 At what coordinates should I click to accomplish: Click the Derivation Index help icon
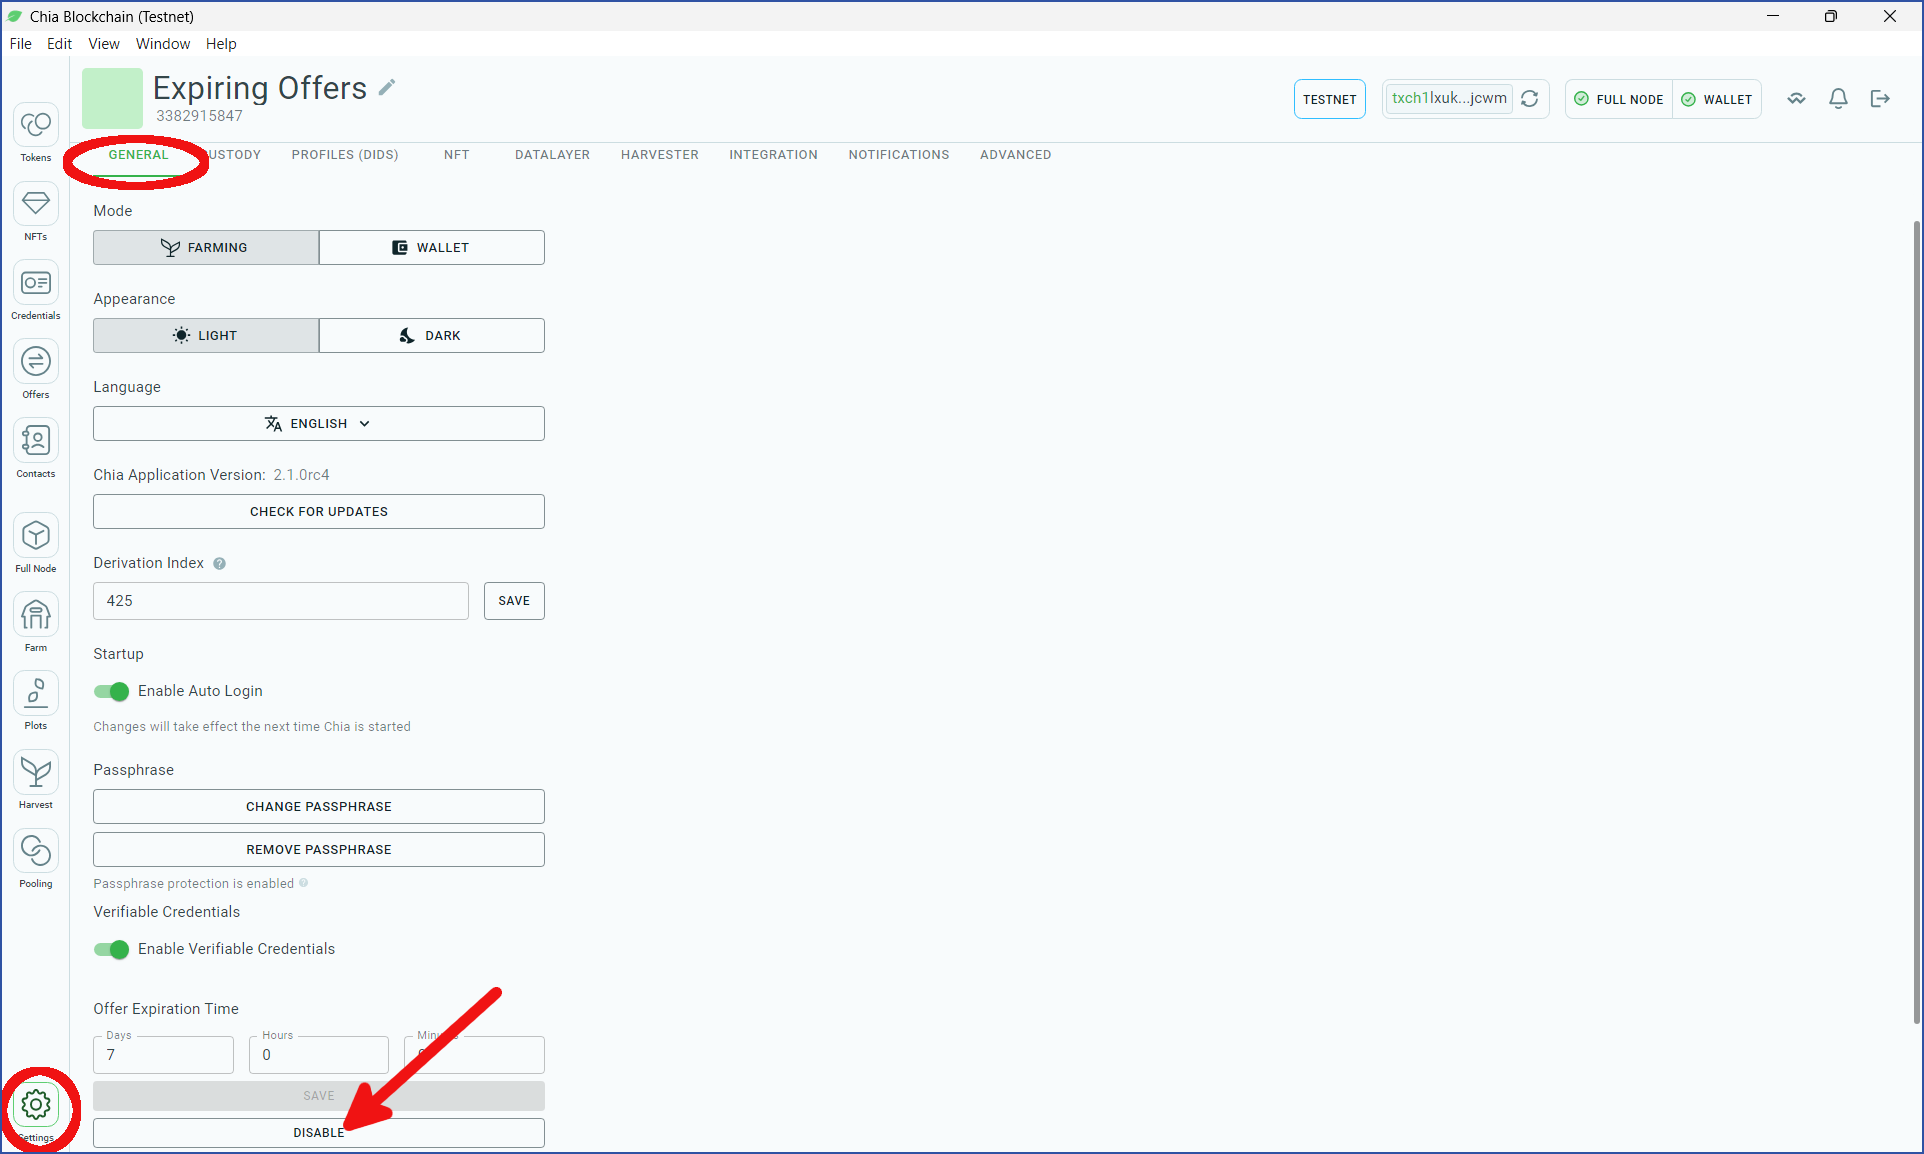coord(220,564)
